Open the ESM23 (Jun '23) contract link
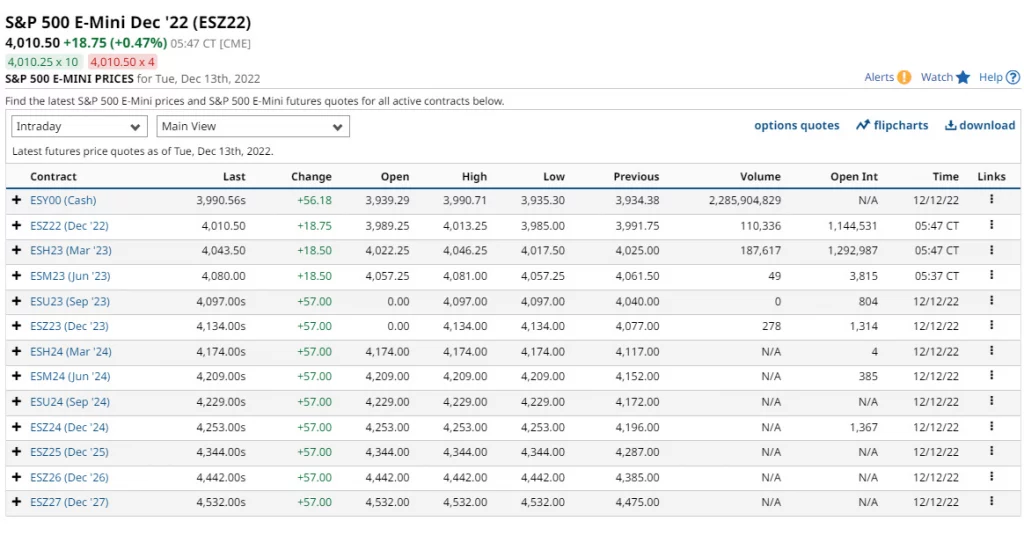The height and width of the screenshot is (543, 1024). tap(70, 276)
